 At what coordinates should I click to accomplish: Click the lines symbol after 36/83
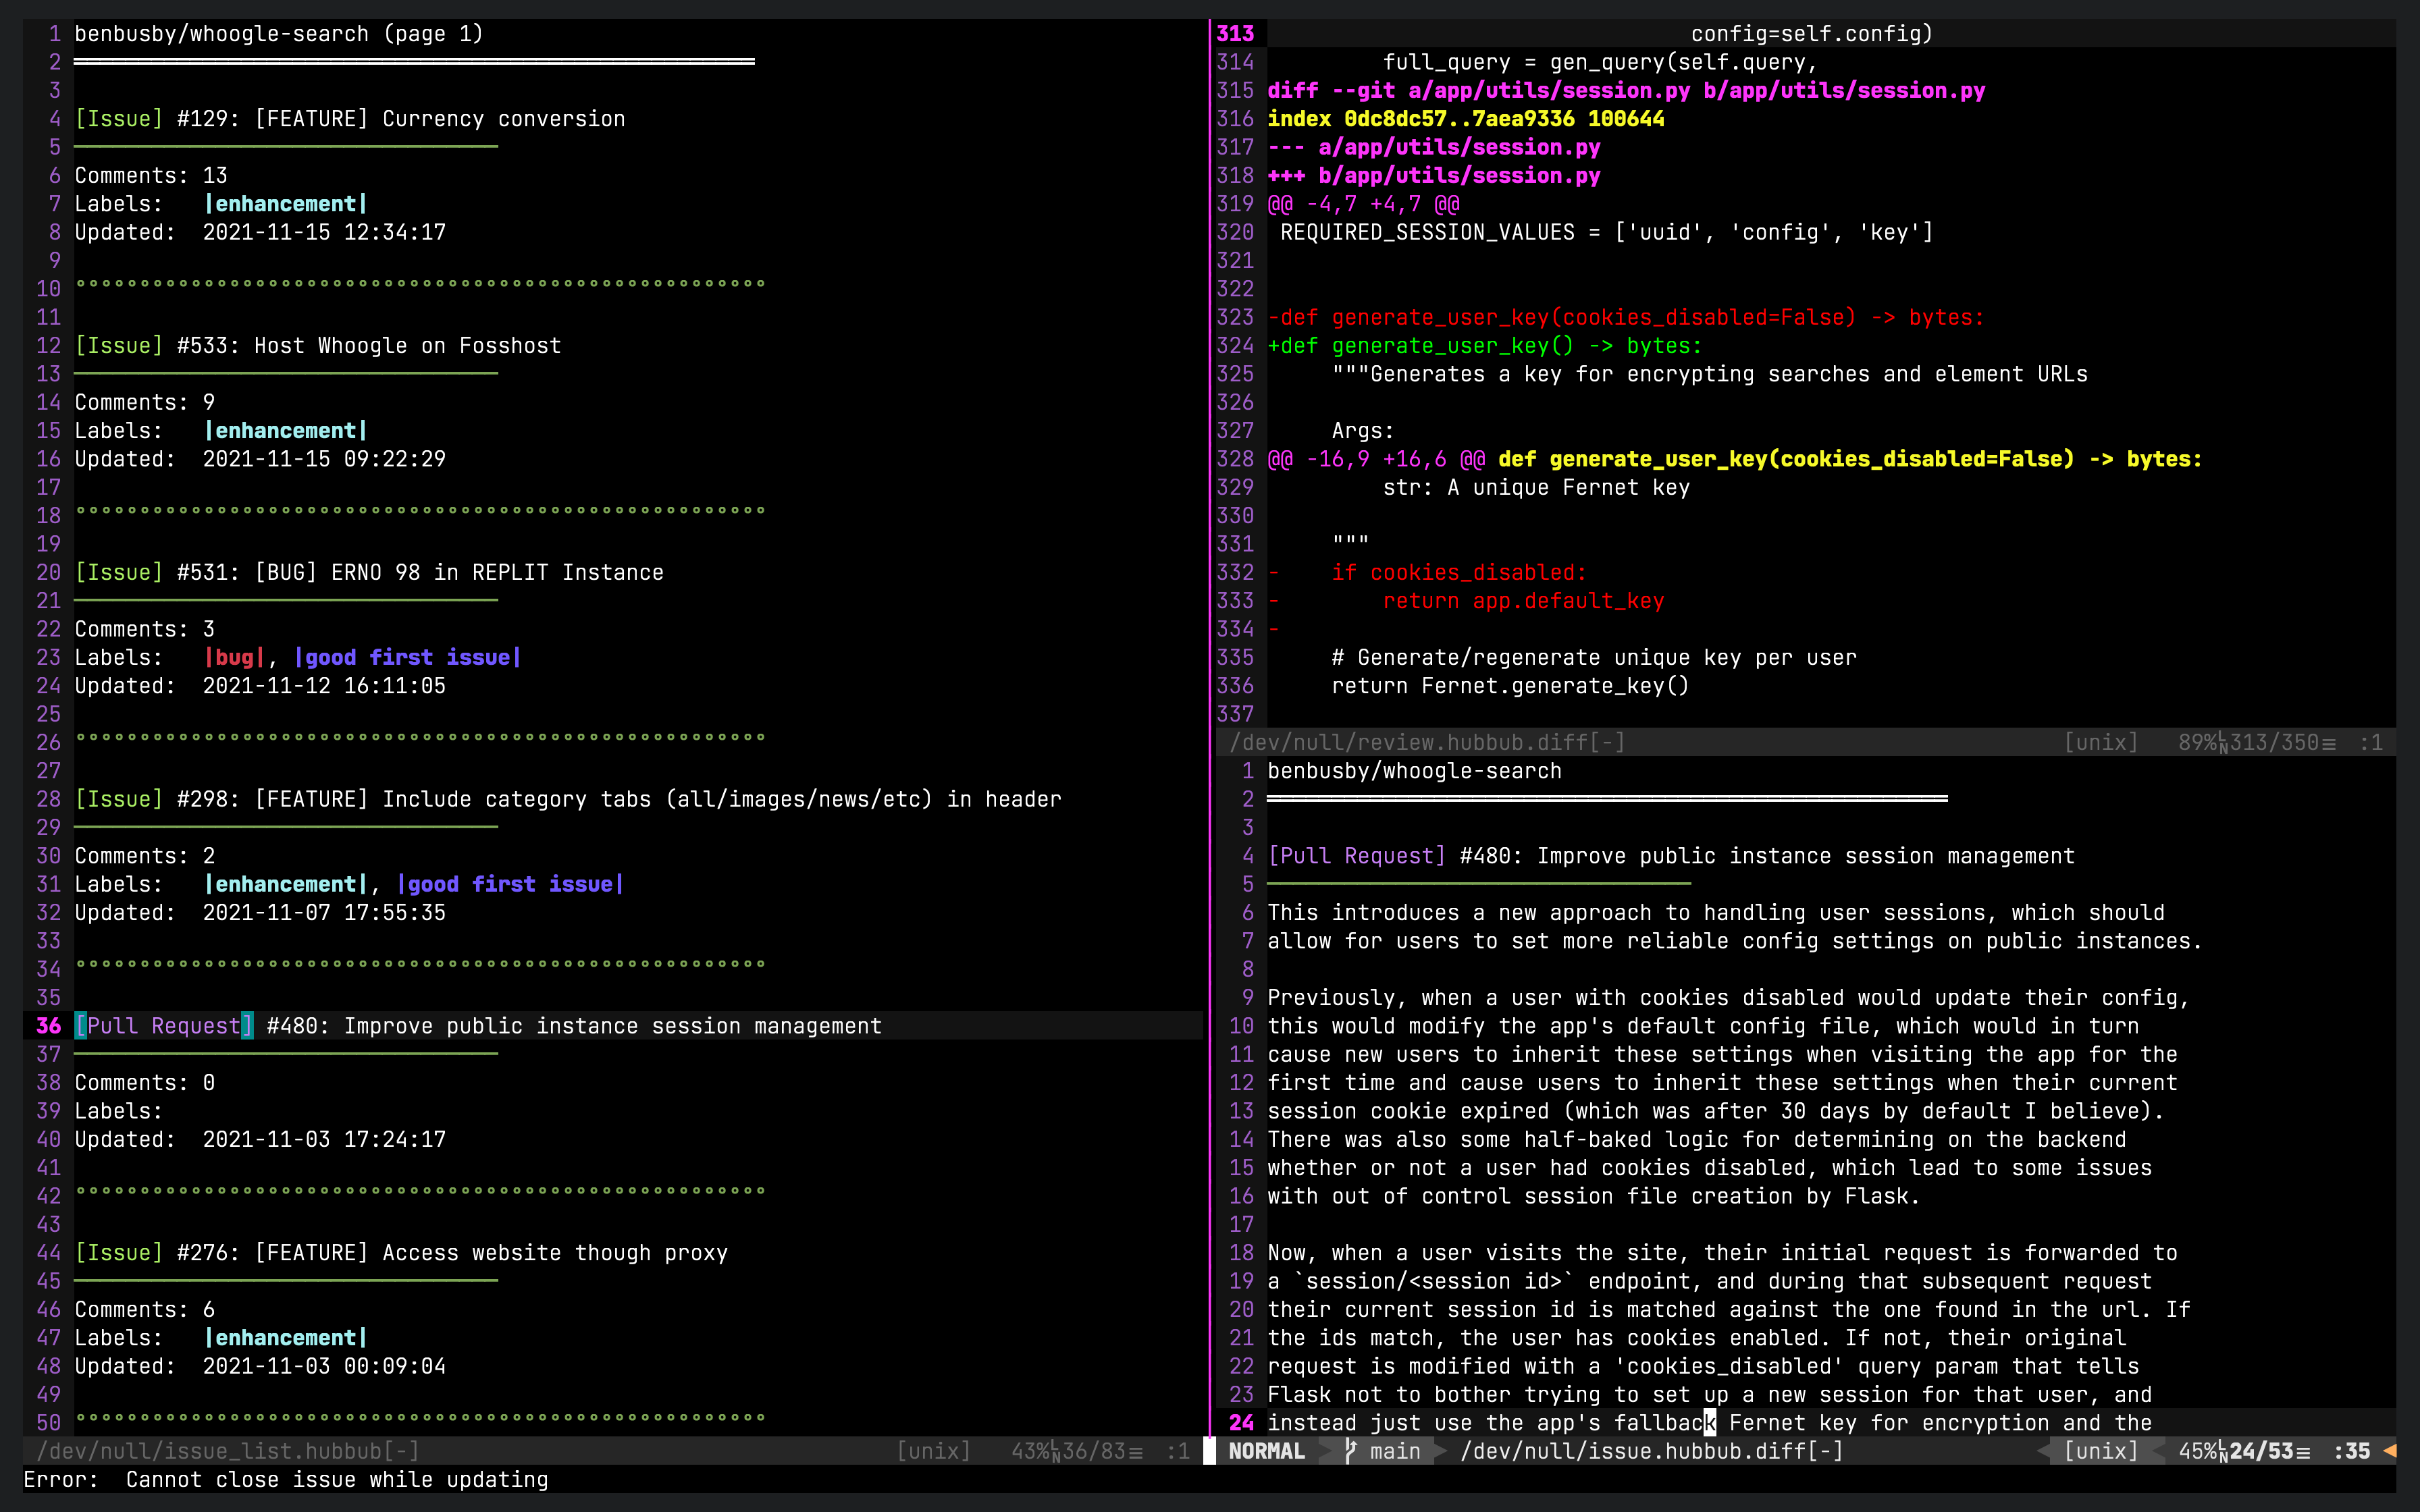click(x=1136, y=1452)
